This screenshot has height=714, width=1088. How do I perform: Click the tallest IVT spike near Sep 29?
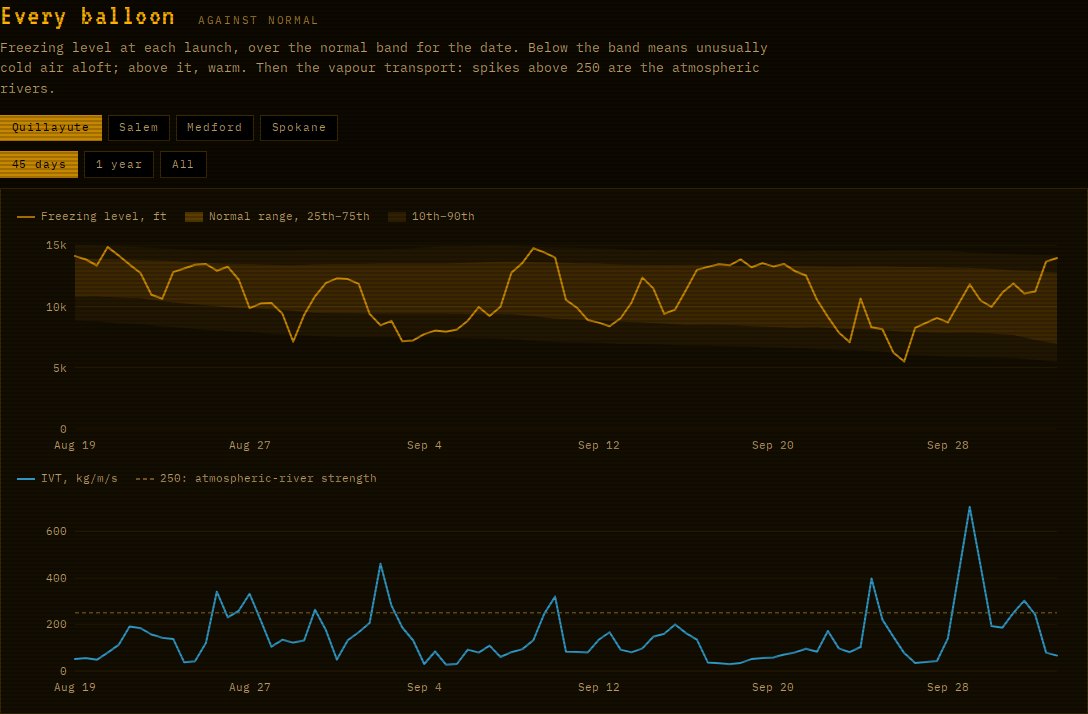coord(969,508)
